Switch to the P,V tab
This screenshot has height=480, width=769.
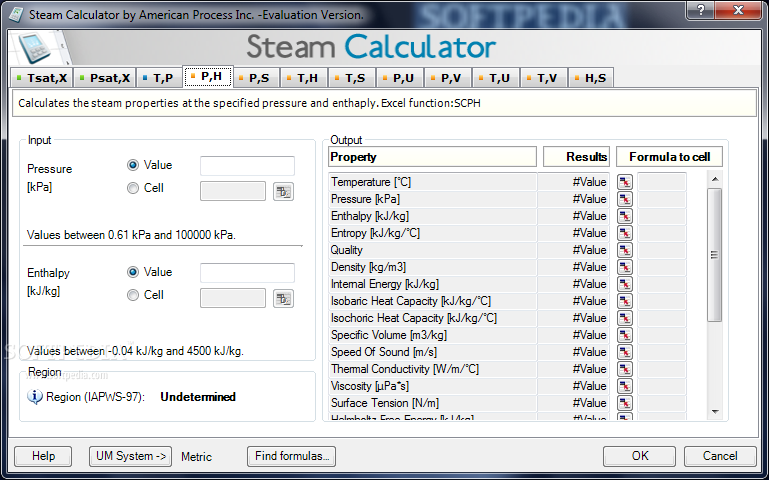point(447,78)
